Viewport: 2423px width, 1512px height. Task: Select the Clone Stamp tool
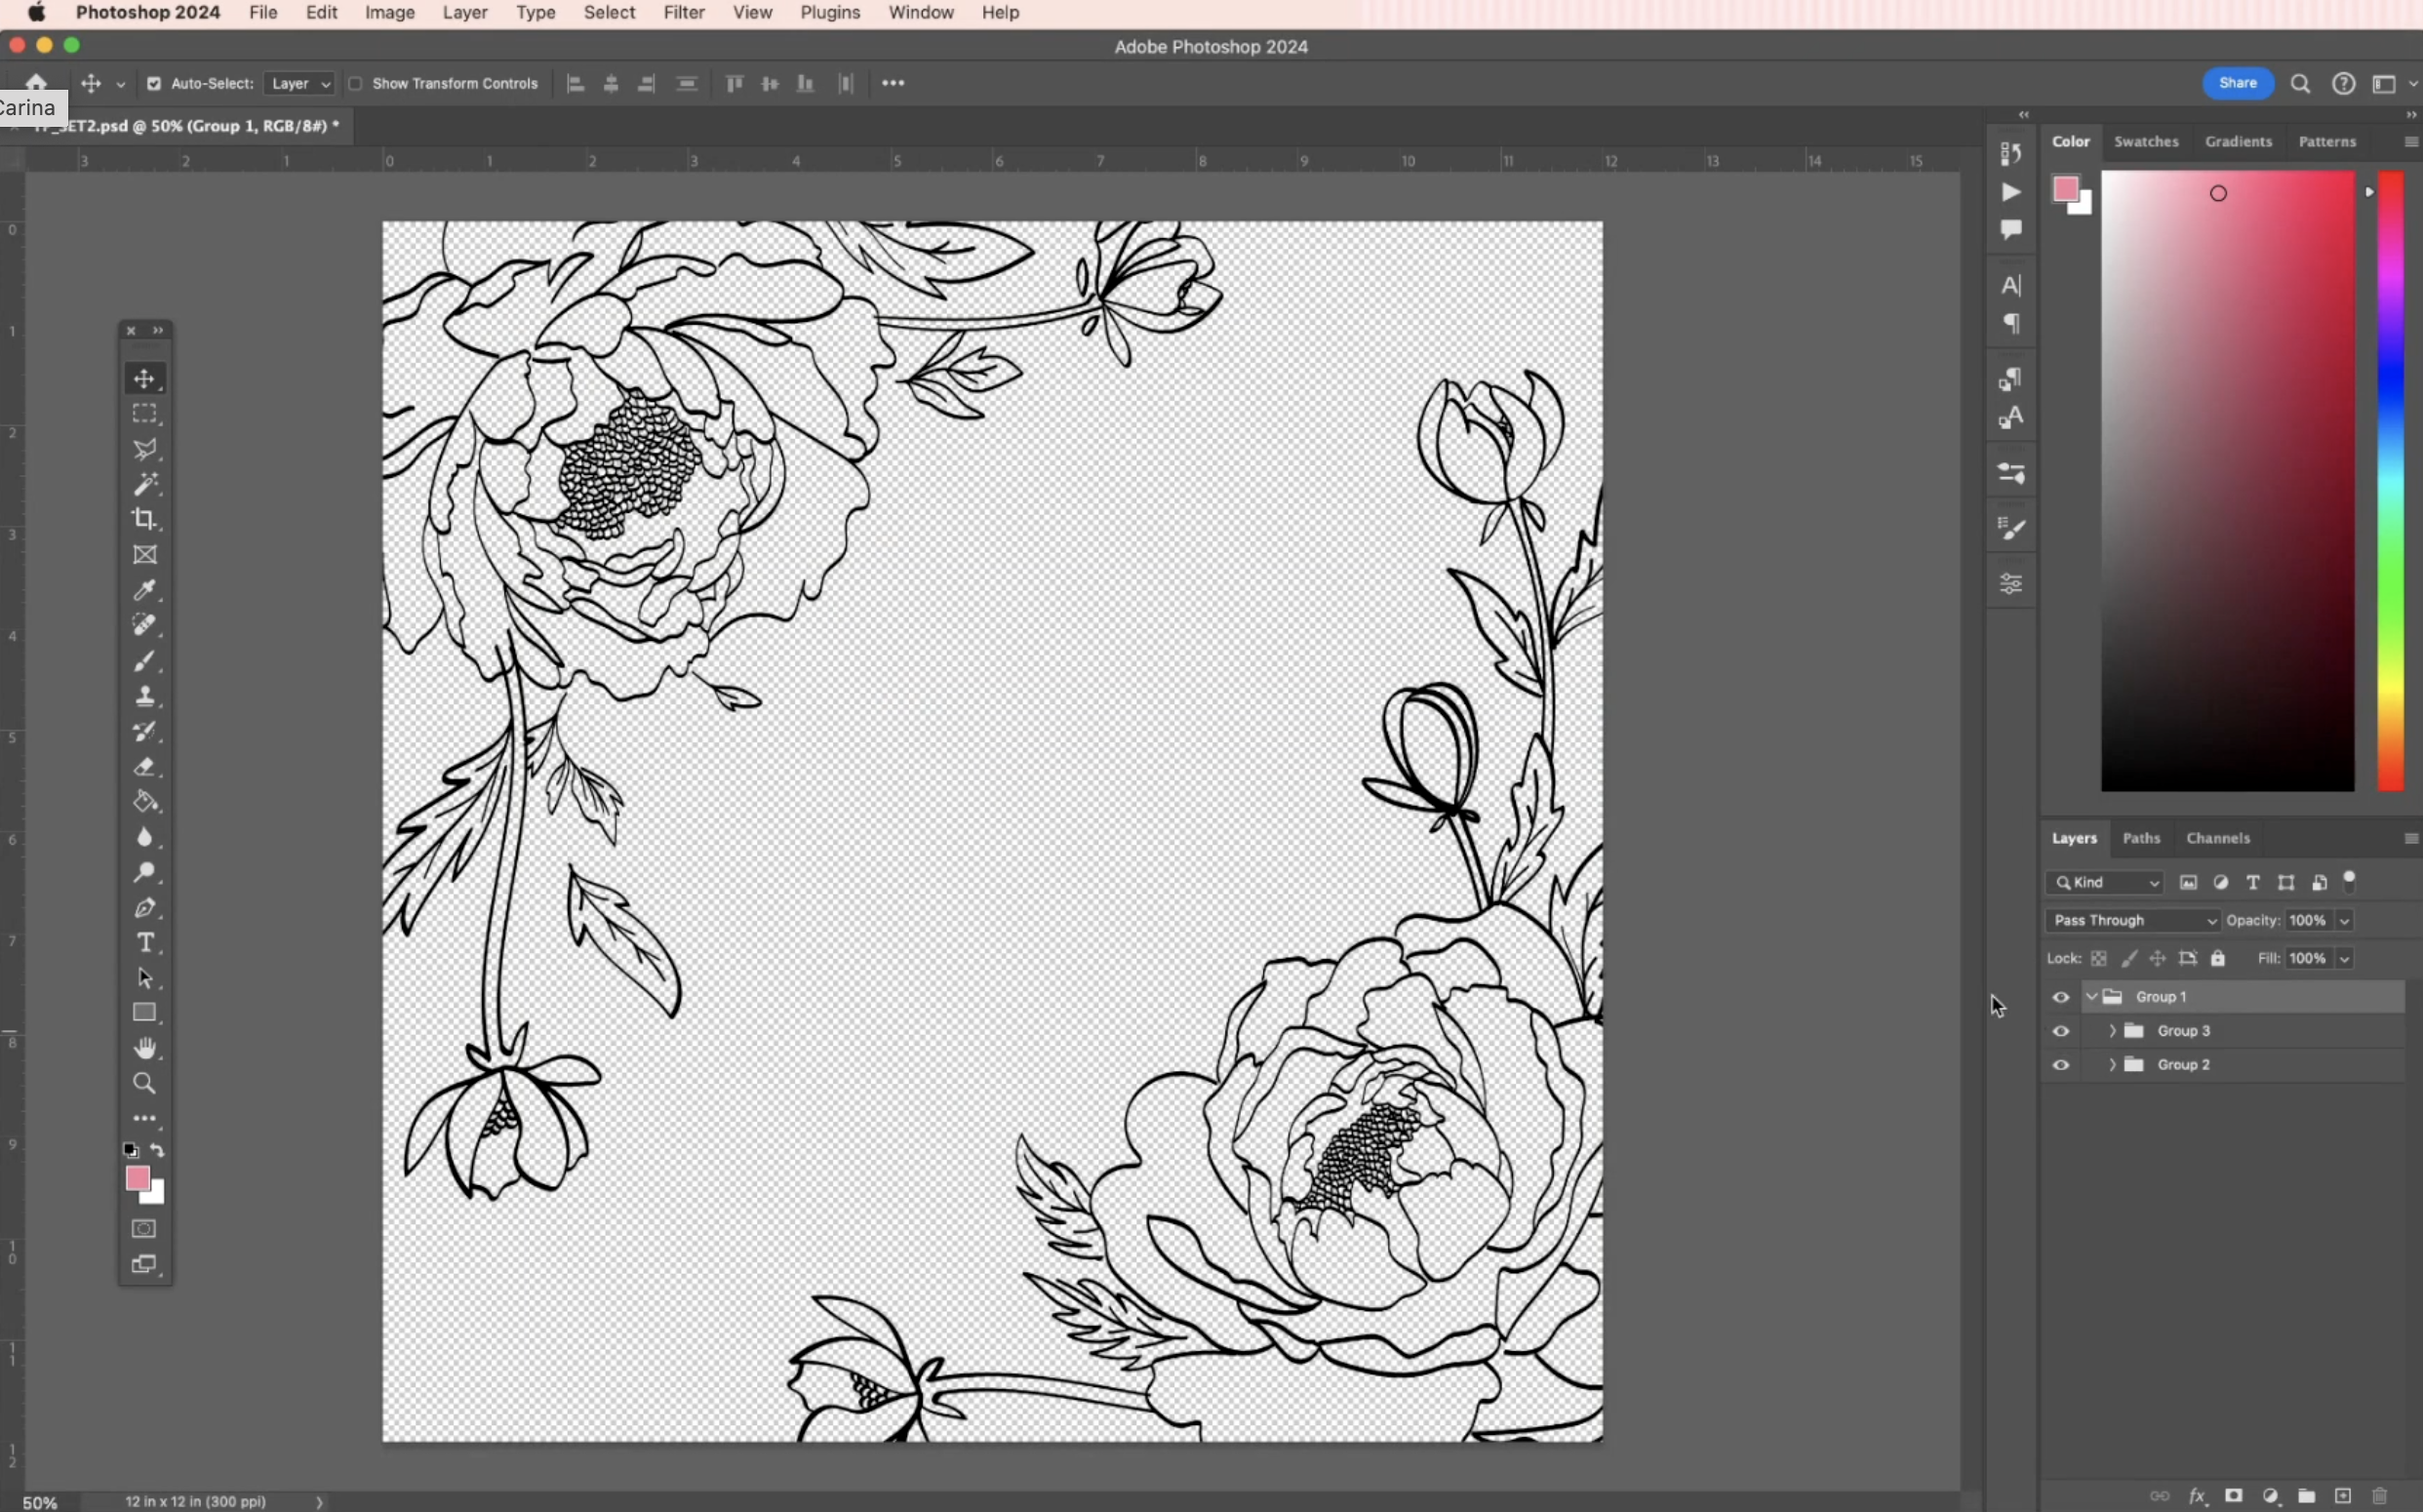[x=145, y=696]
